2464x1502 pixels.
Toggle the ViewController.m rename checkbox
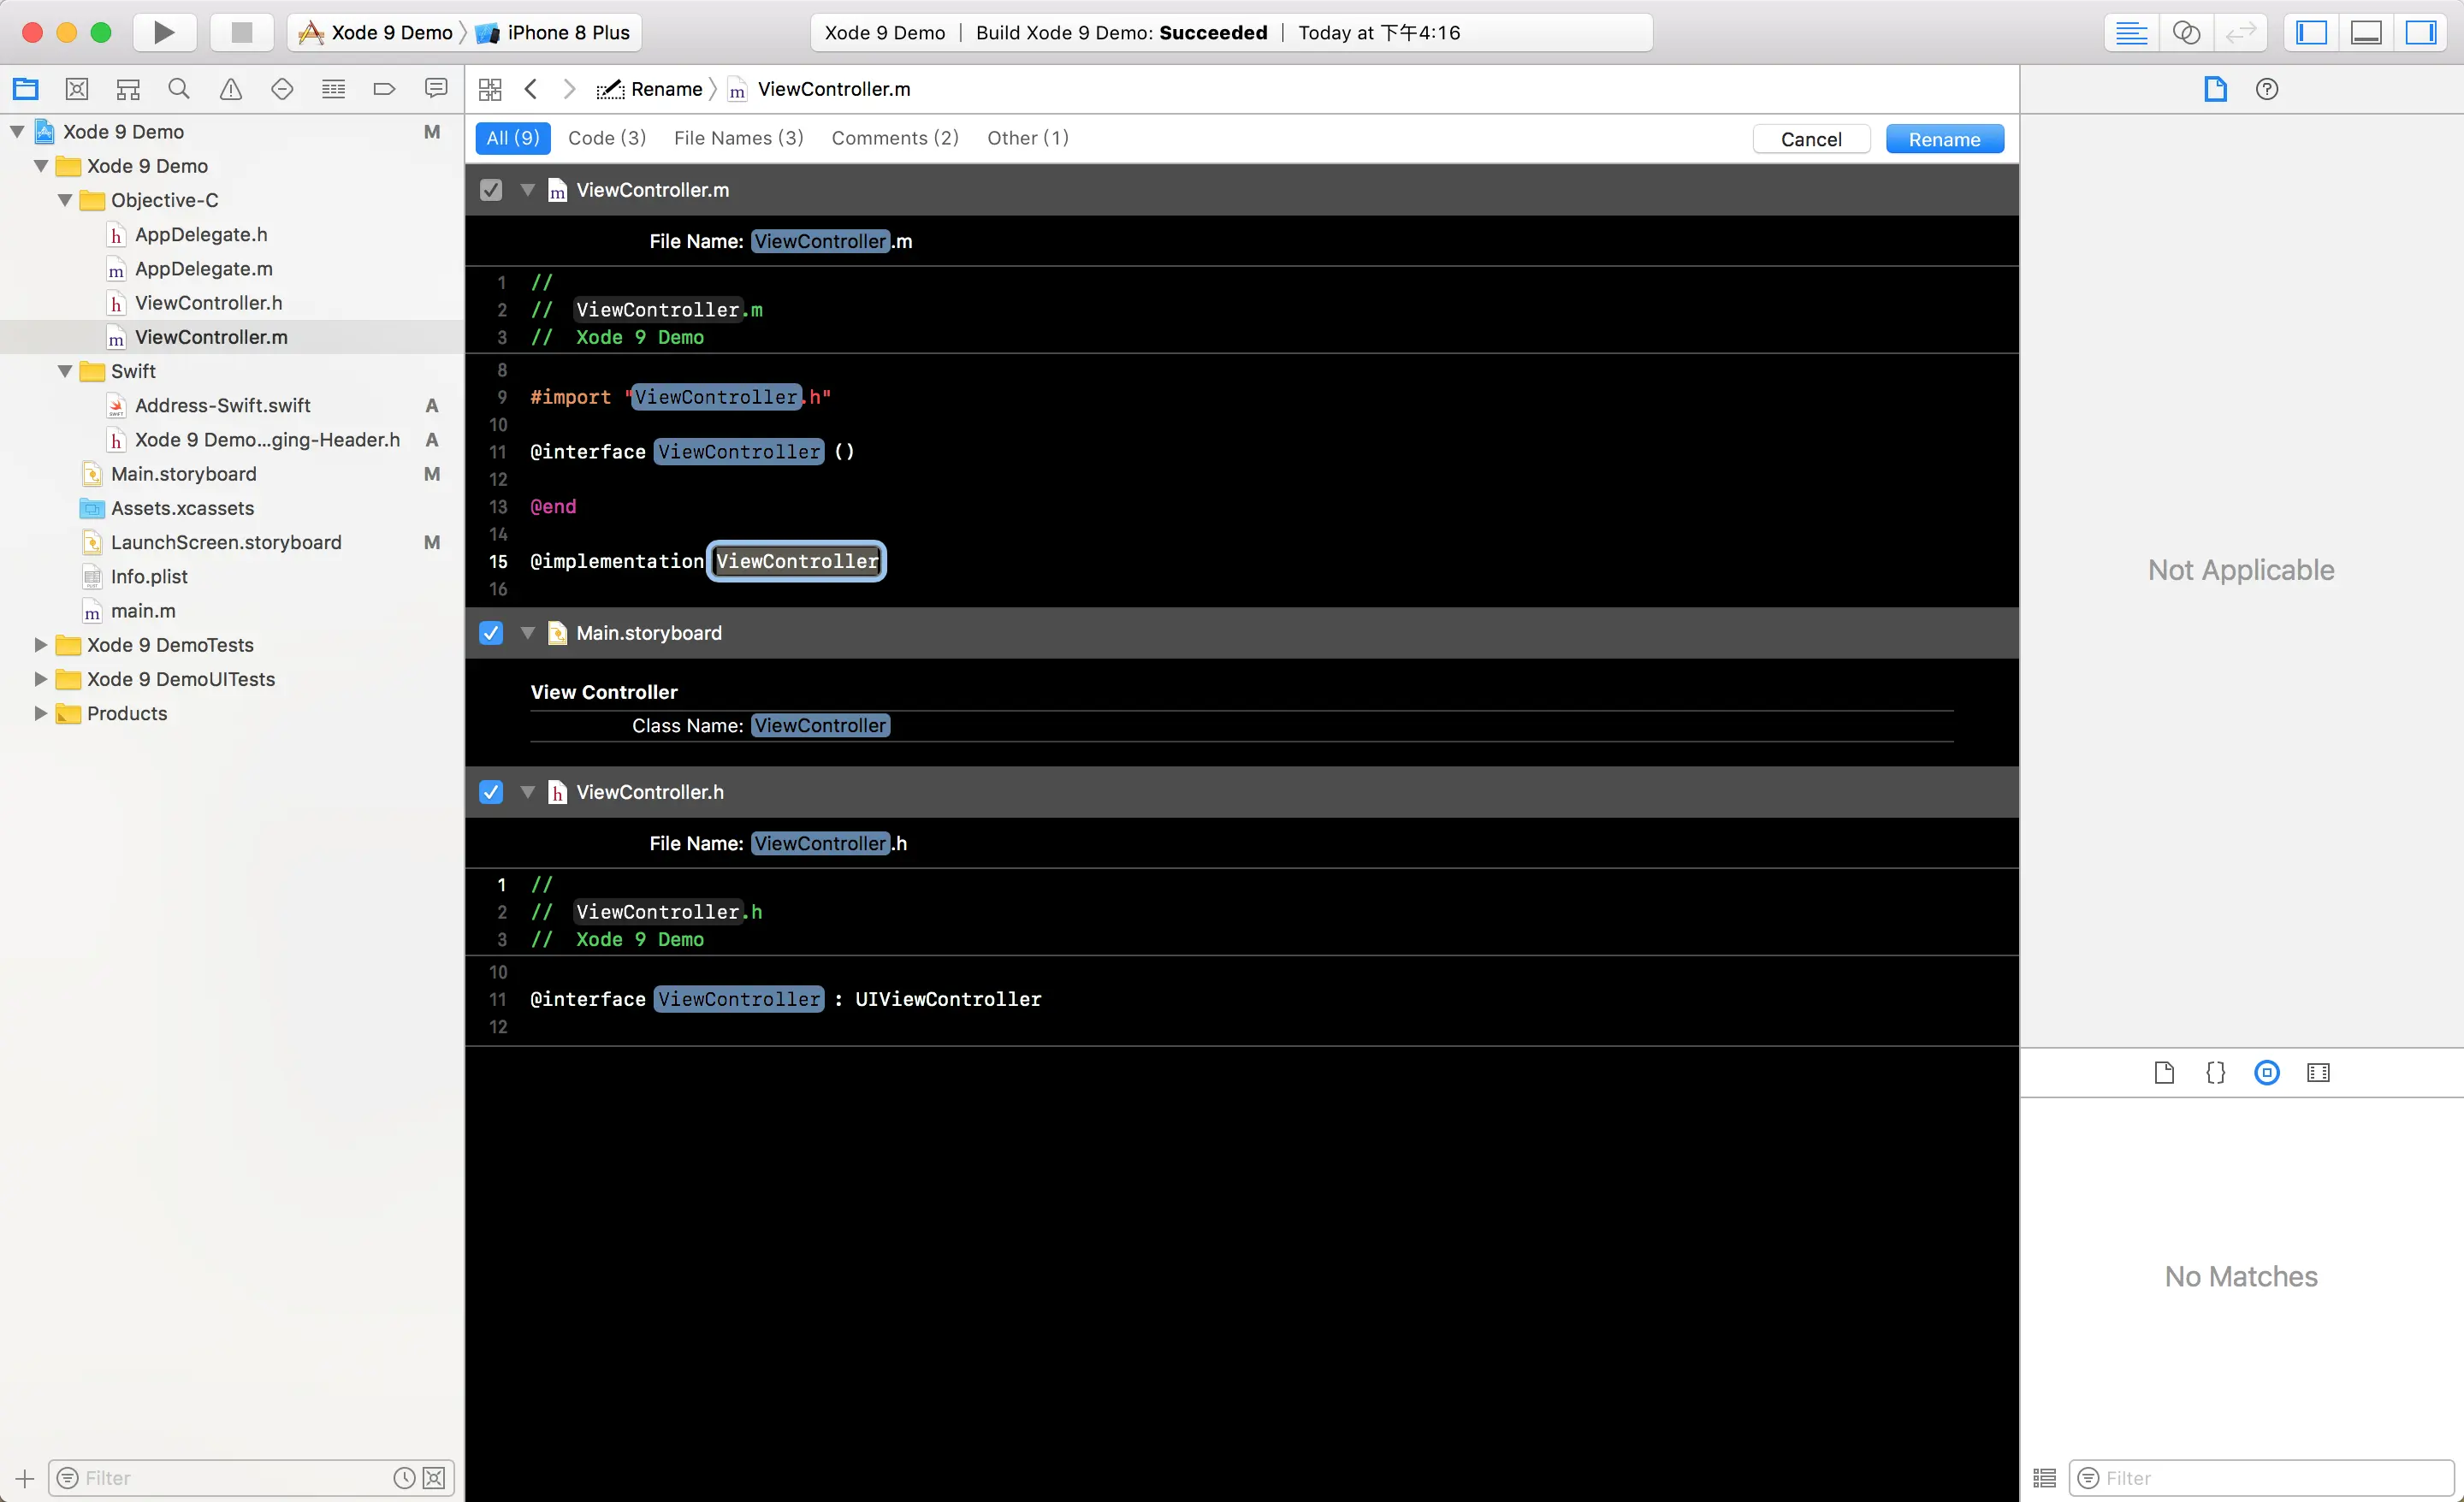click(491, 190)
